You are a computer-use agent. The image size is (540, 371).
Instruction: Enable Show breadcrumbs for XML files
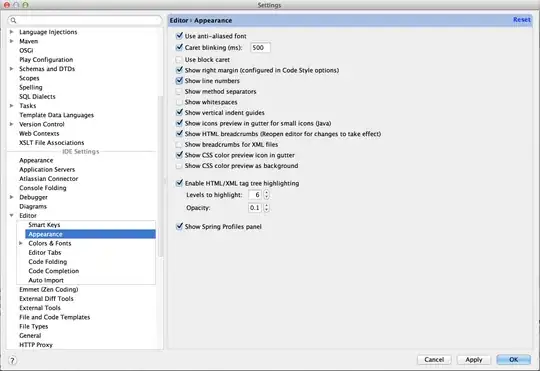point(179,145)
